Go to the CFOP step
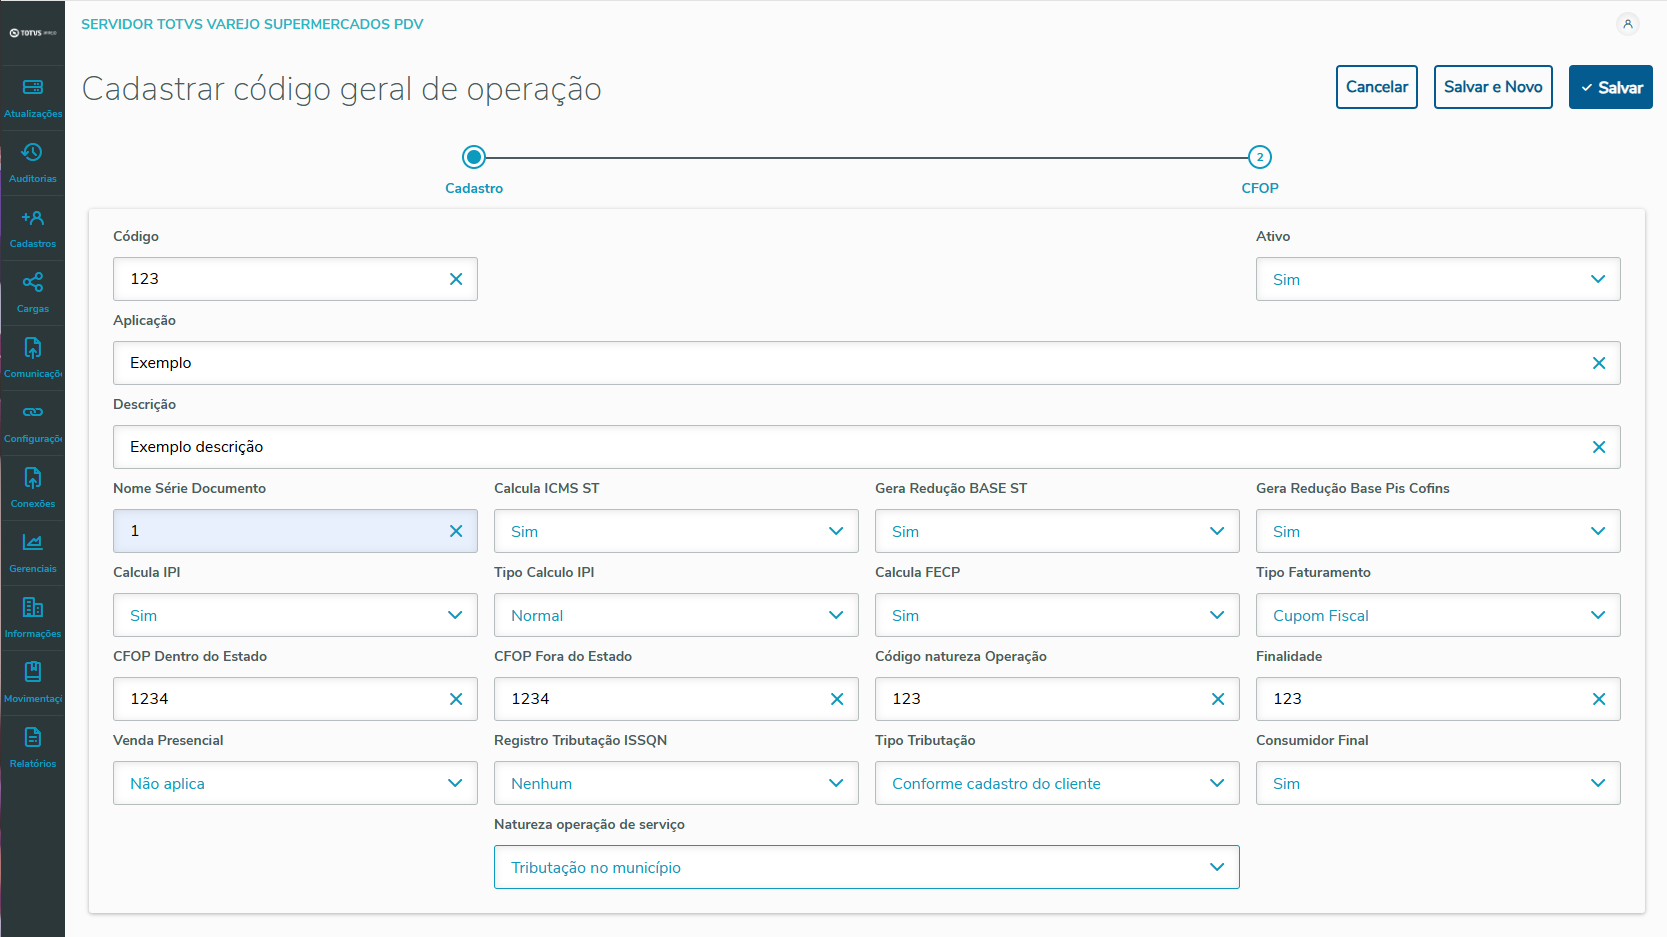This screenshot has width=1667, height=937. [1259, 158]
